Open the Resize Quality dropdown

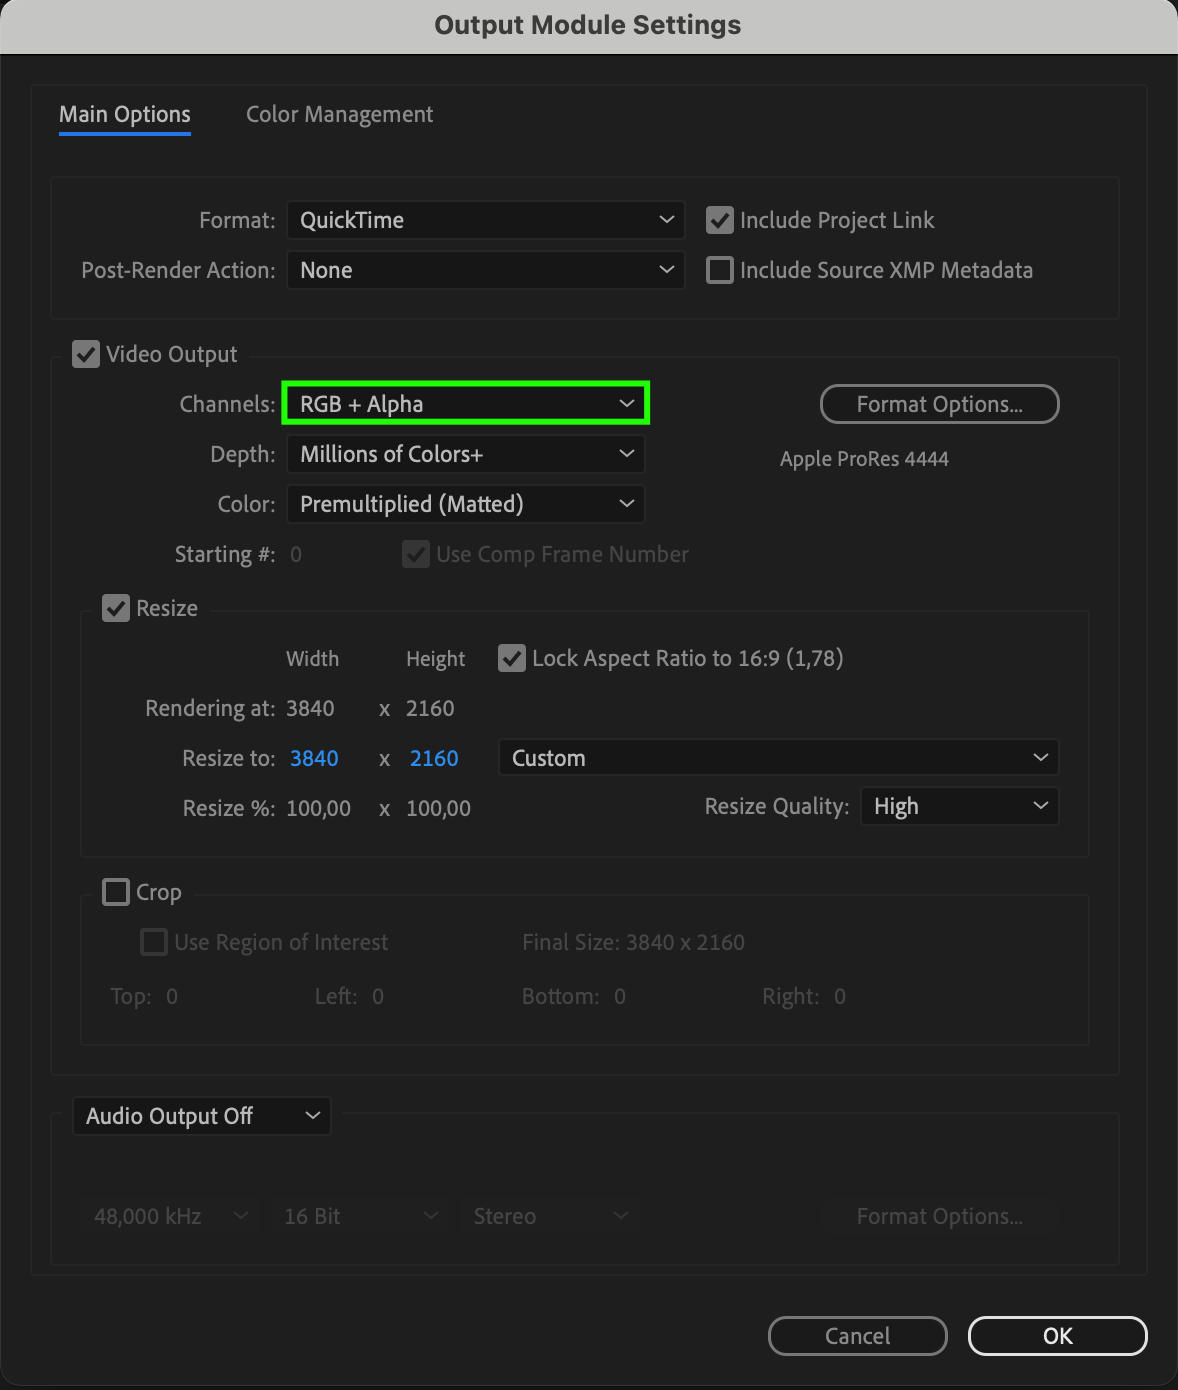[x=959, y=806]
